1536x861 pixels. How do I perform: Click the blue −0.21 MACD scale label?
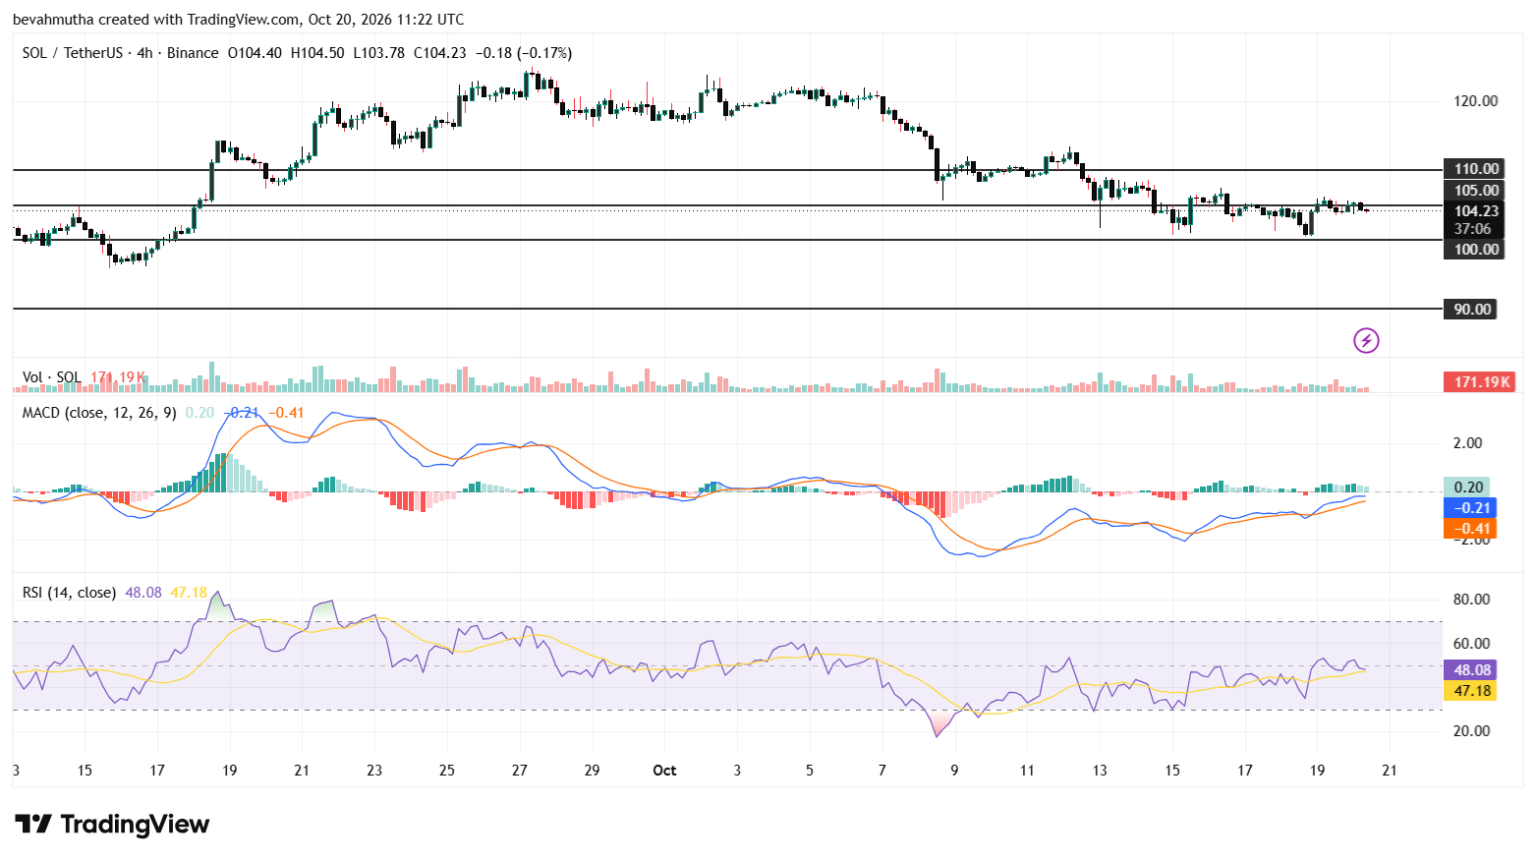coord(1470,508)
